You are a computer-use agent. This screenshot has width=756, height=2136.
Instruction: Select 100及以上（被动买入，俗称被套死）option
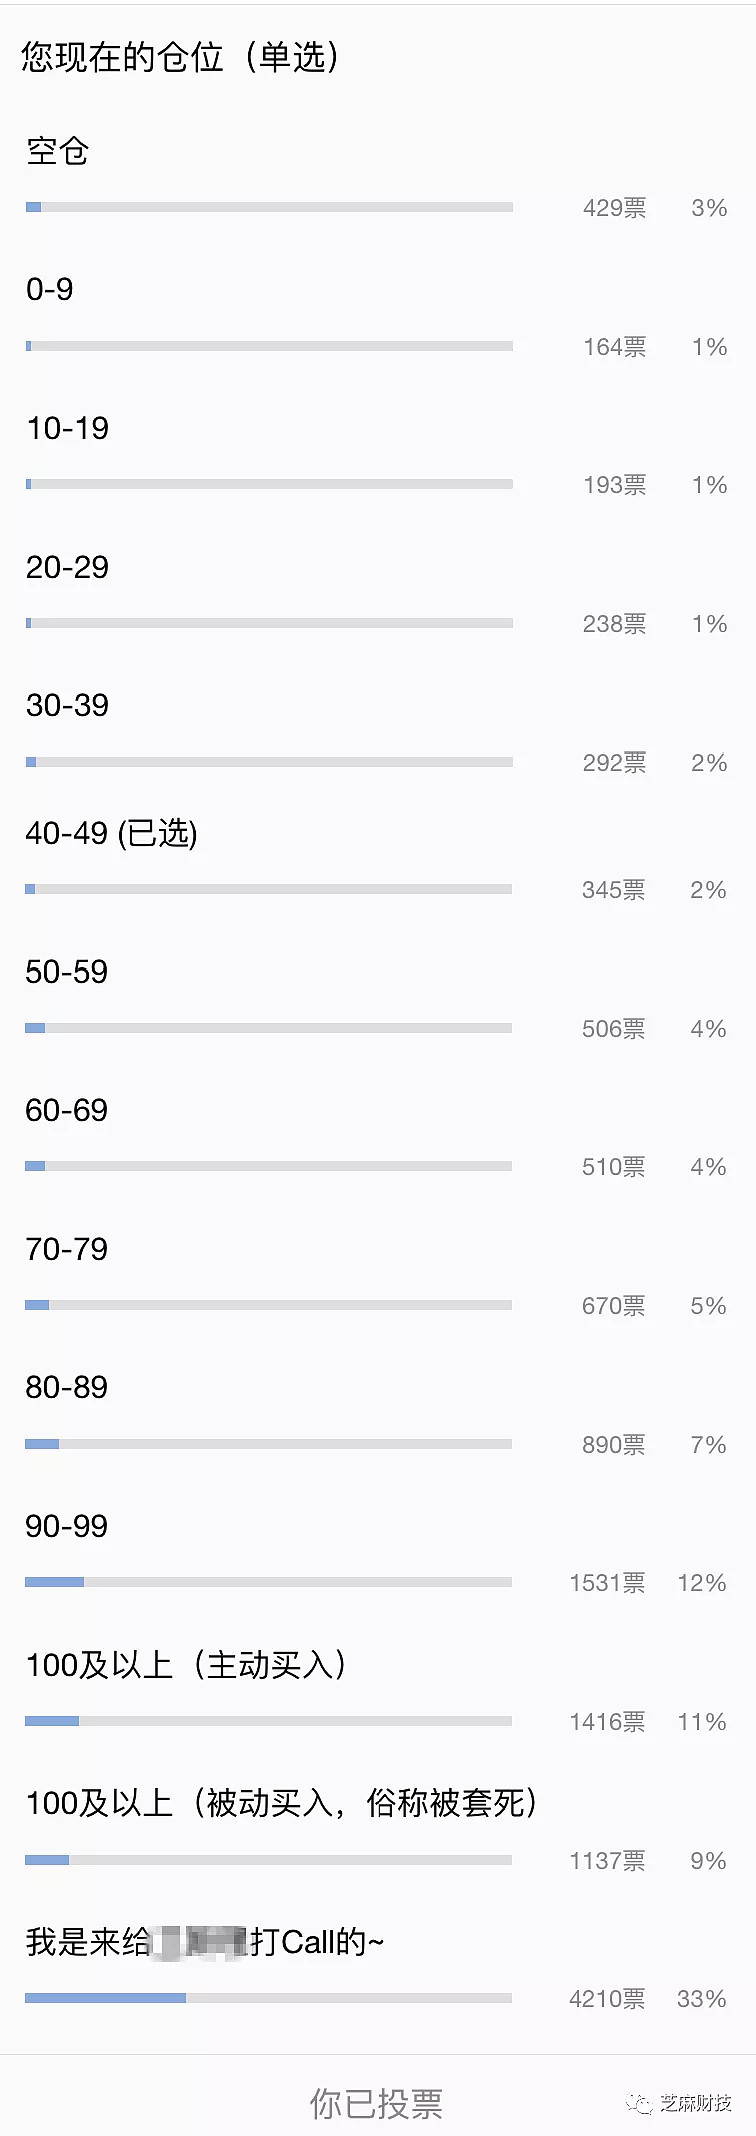point(282,1803)
